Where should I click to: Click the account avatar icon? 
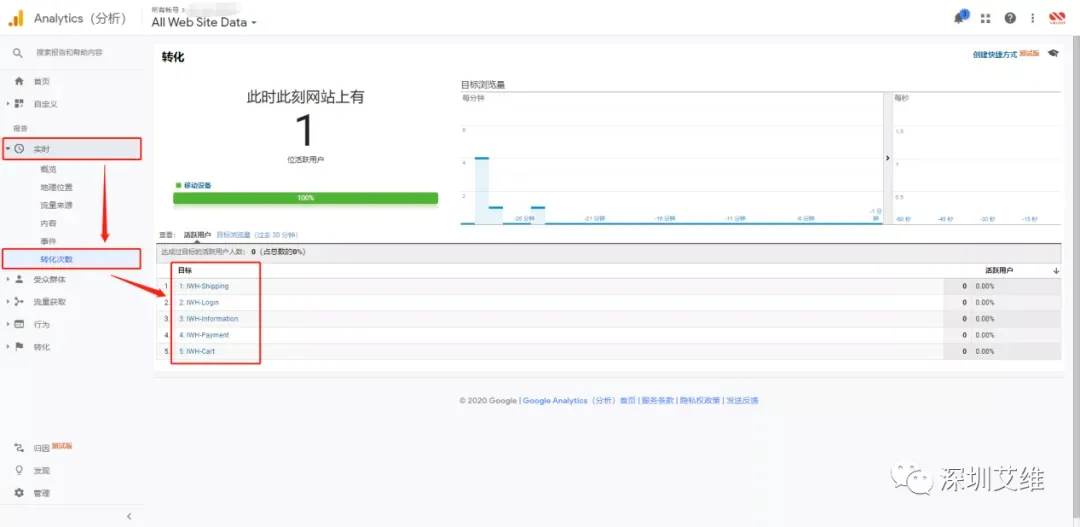(x=1057, y=18)
